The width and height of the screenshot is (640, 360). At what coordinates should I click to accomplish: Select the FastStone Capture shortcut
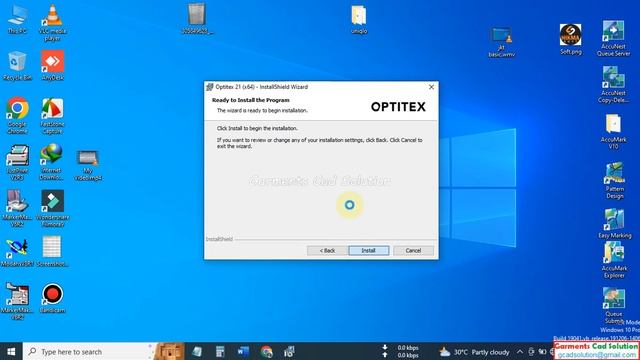(53, 115)
